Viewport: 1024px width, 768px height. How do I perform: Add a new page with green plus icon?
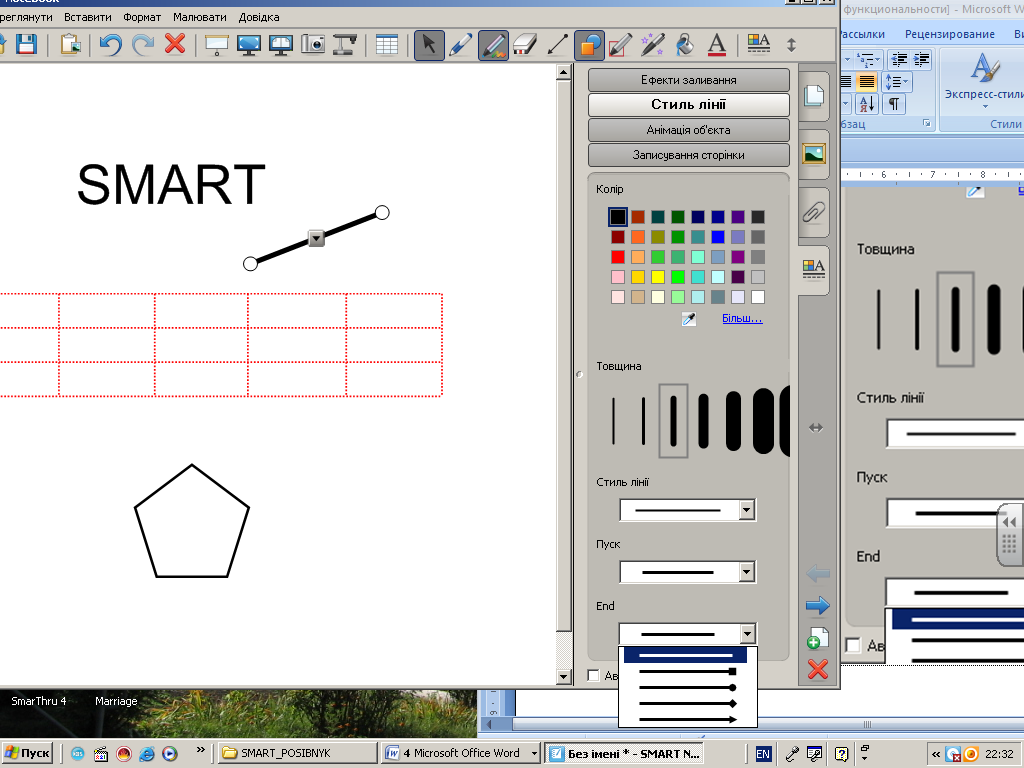point(818,638)
